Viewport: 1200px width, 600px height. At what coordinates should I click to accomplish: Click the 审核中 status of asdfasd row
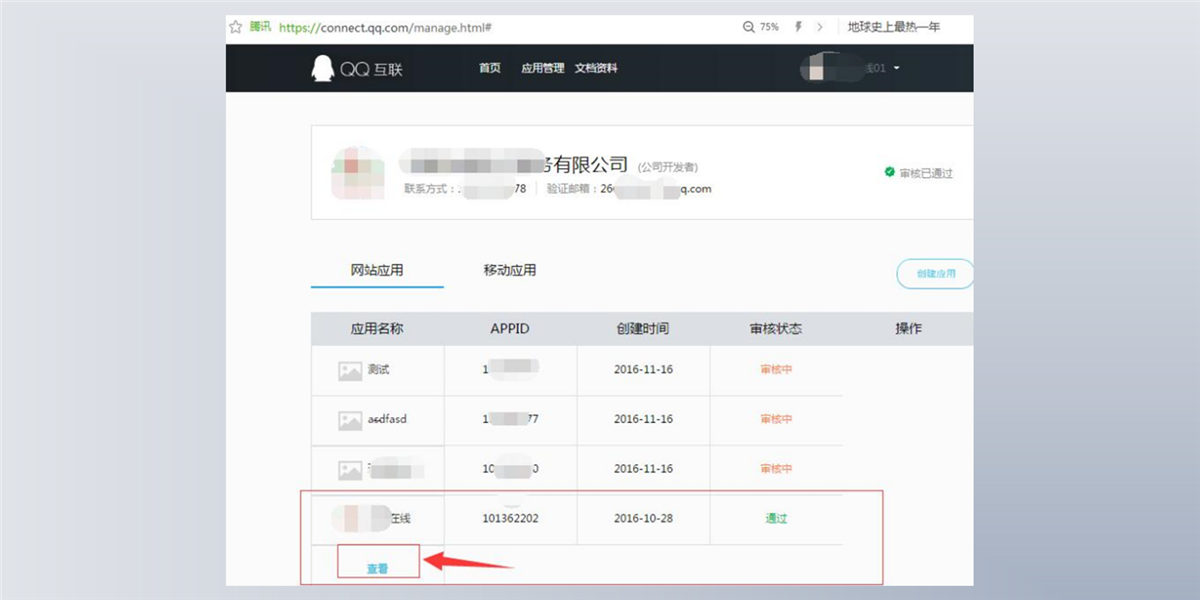tap(776, 419)
